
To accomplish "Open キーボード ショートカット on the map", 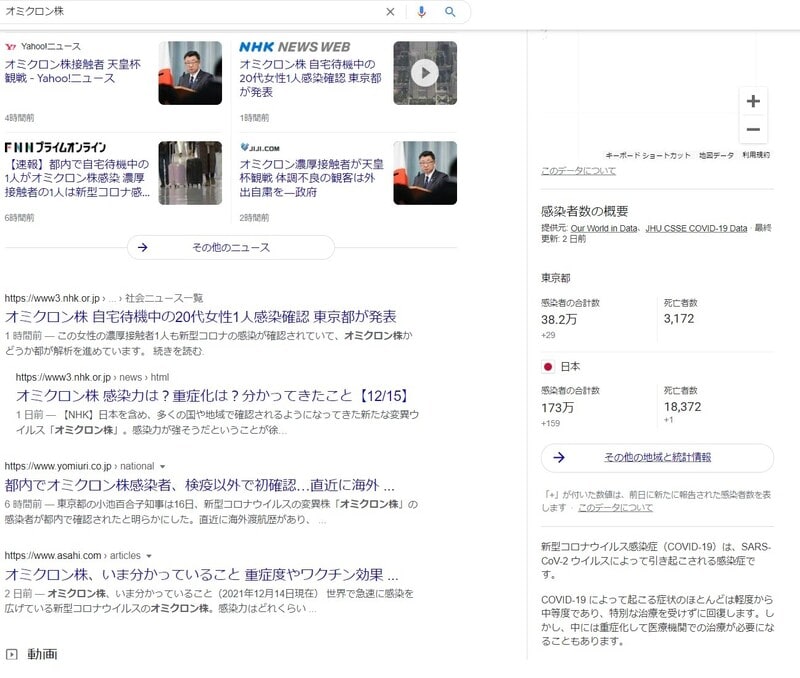I will click(648, 155).
